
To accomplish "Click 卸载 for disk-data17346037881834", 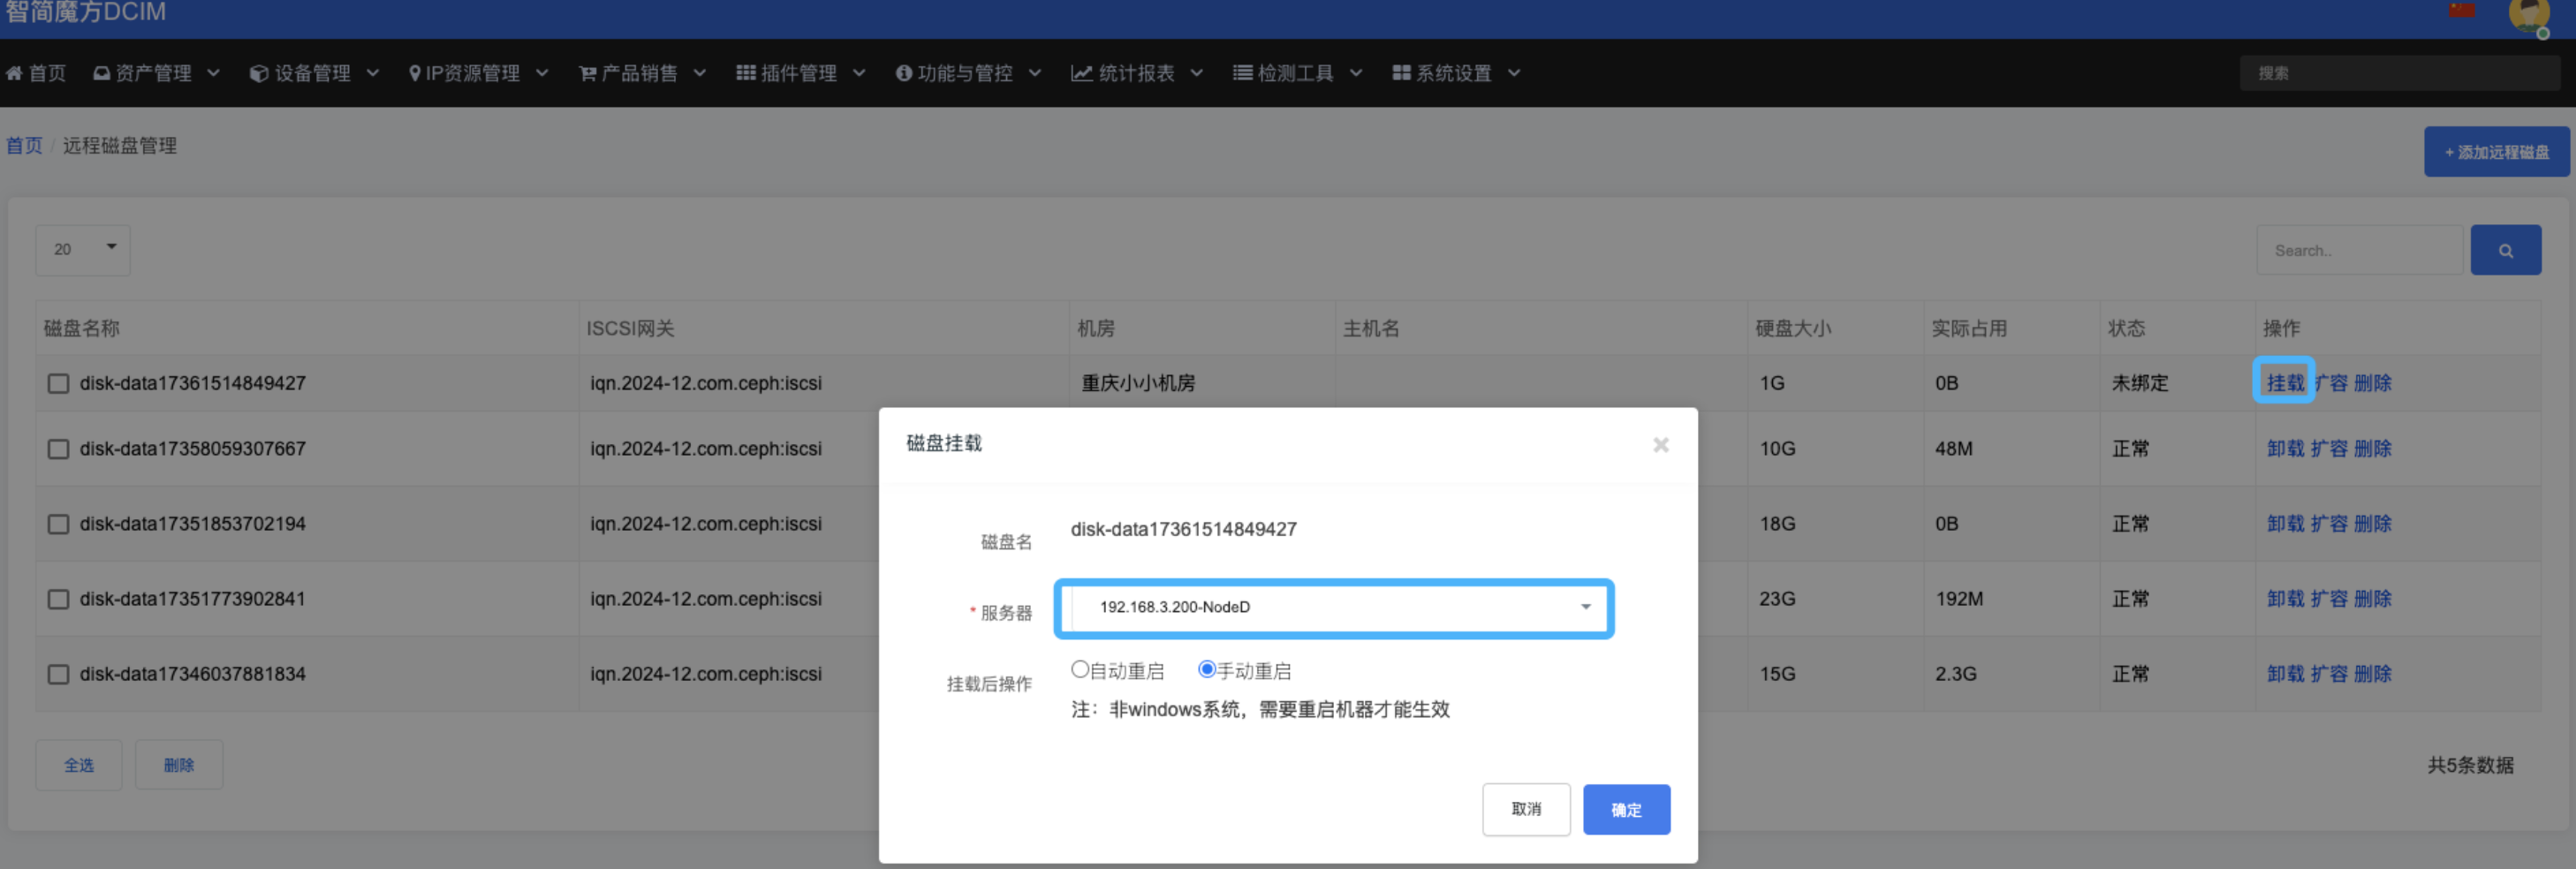I will [x=2285, y=674].
